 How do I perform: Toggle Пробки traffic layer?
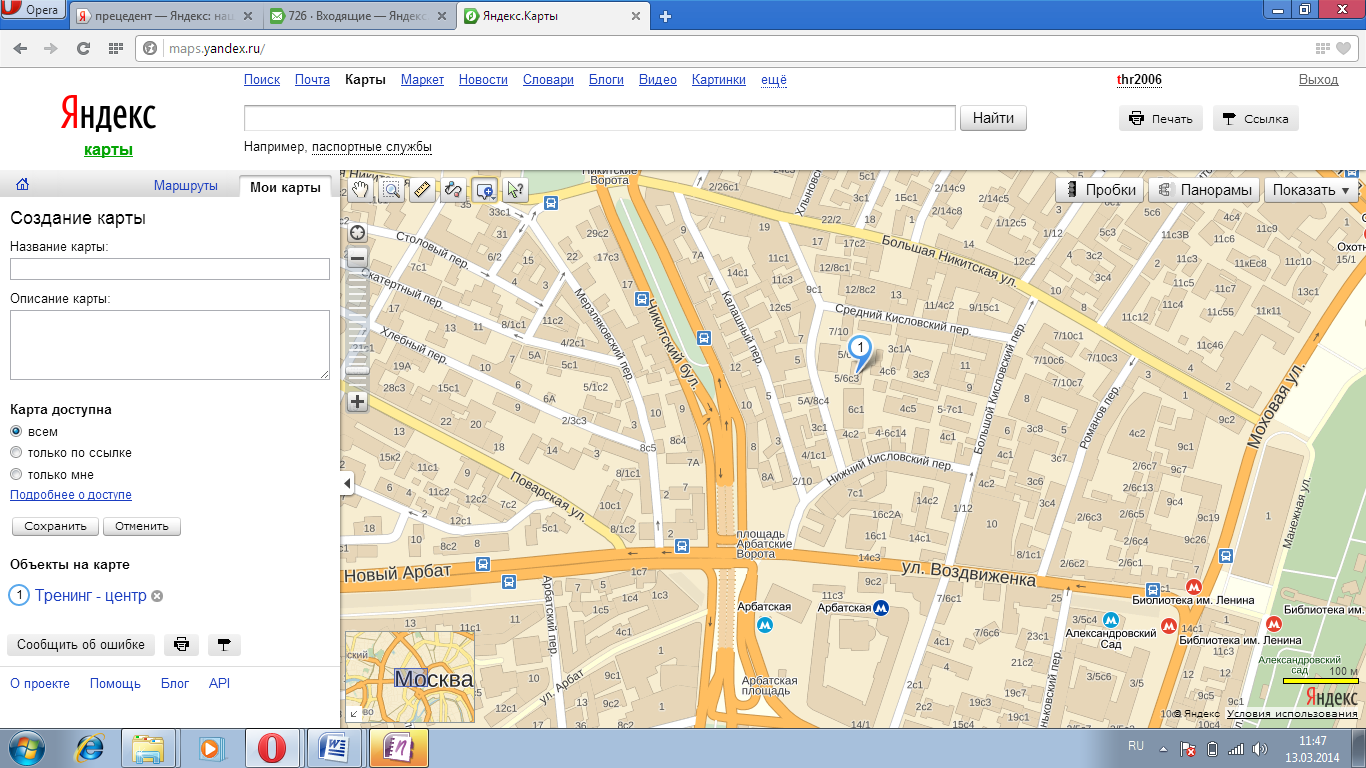[x=1100, y=190]
